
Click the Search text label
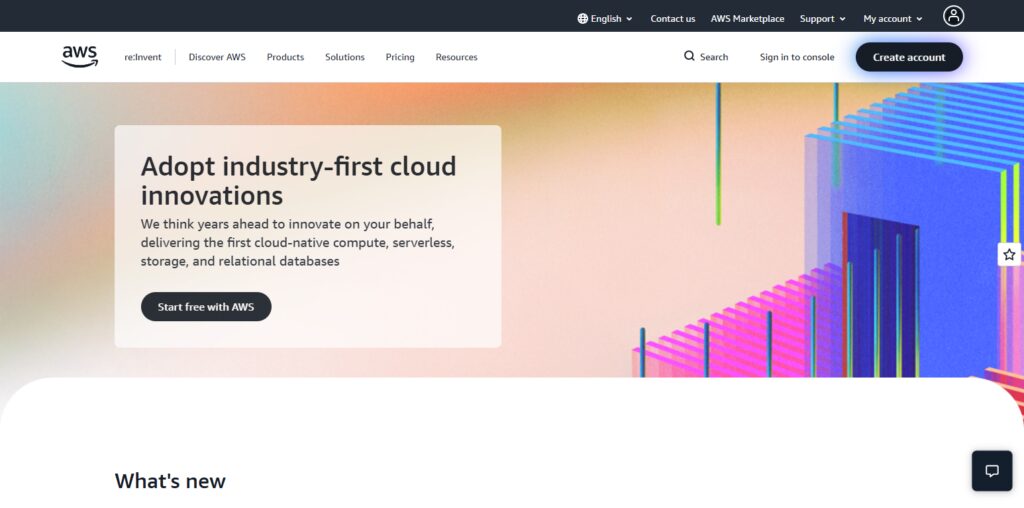tap(714, 57)
